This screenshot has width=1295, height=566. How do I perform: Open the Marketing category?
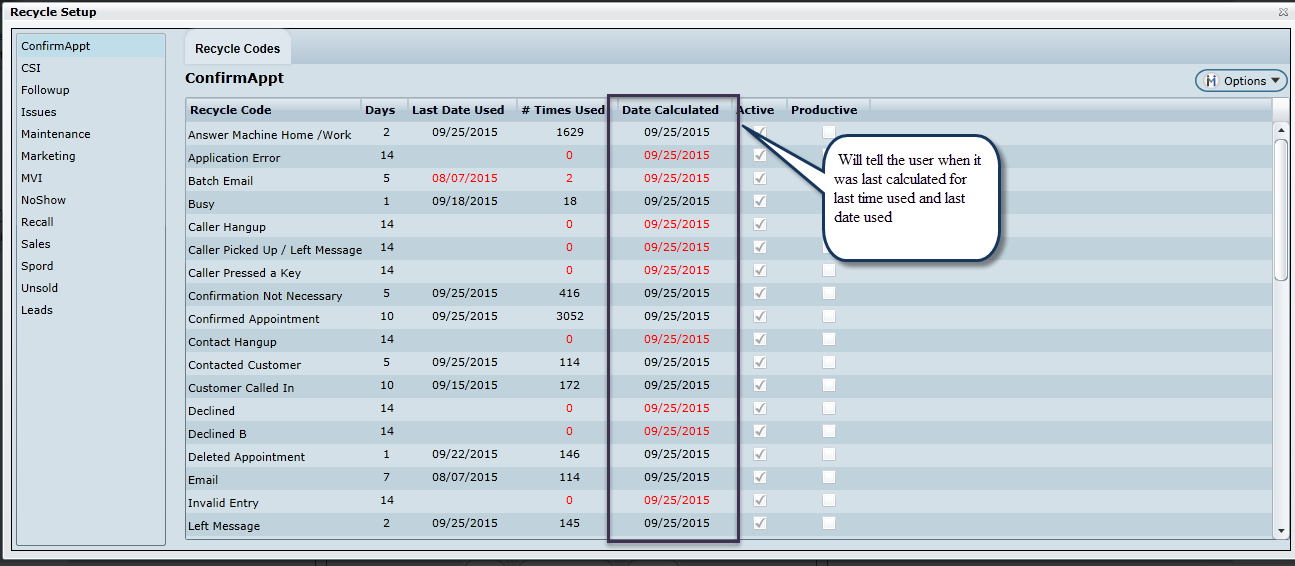pos(48,156)
